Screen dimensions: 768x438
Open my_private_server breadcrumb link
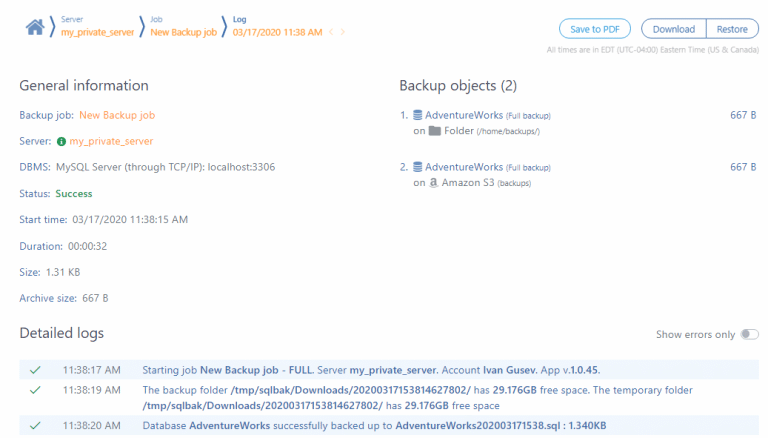point(97,32)
